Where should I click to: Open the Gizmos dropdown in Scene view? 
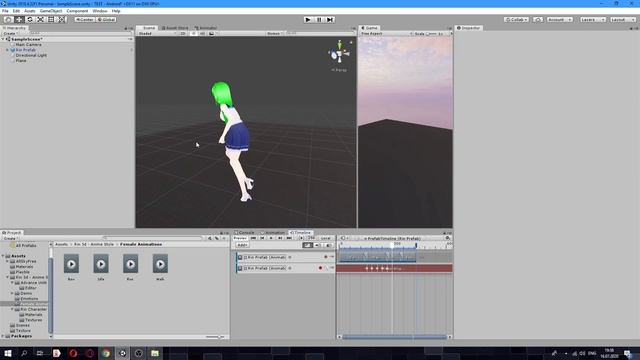point(274,33)
